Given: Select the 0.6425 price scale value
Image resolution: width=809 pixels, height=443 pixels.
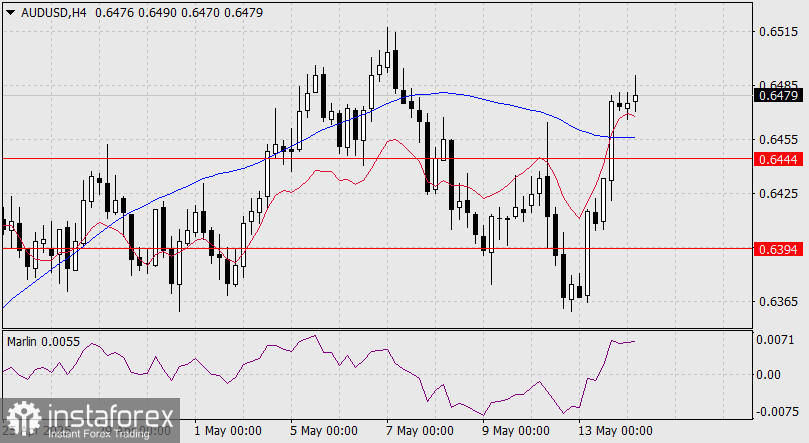Looking at the screenshot, I should [778, 194].
